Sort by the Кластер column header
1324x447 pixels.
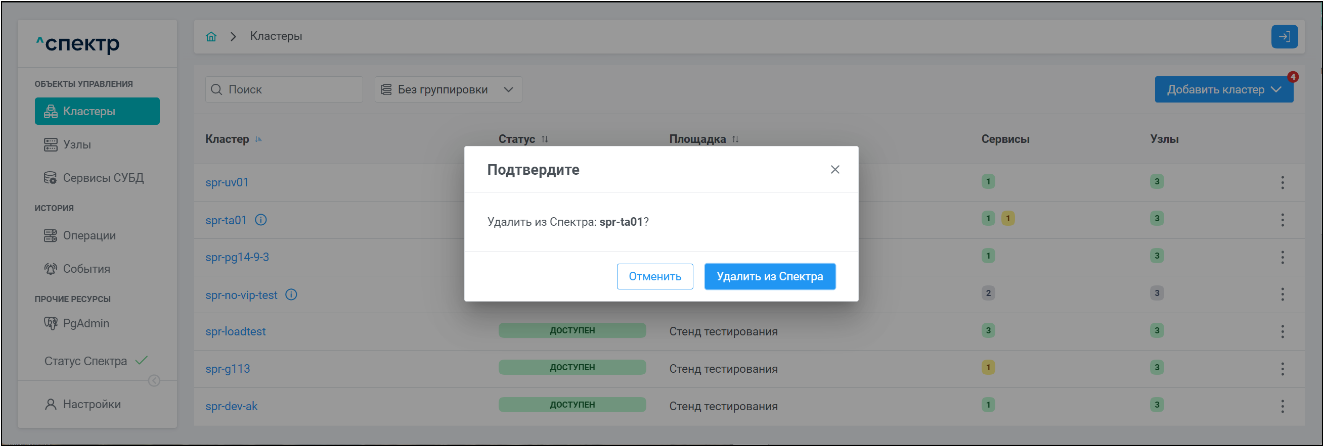click(227, 139)
